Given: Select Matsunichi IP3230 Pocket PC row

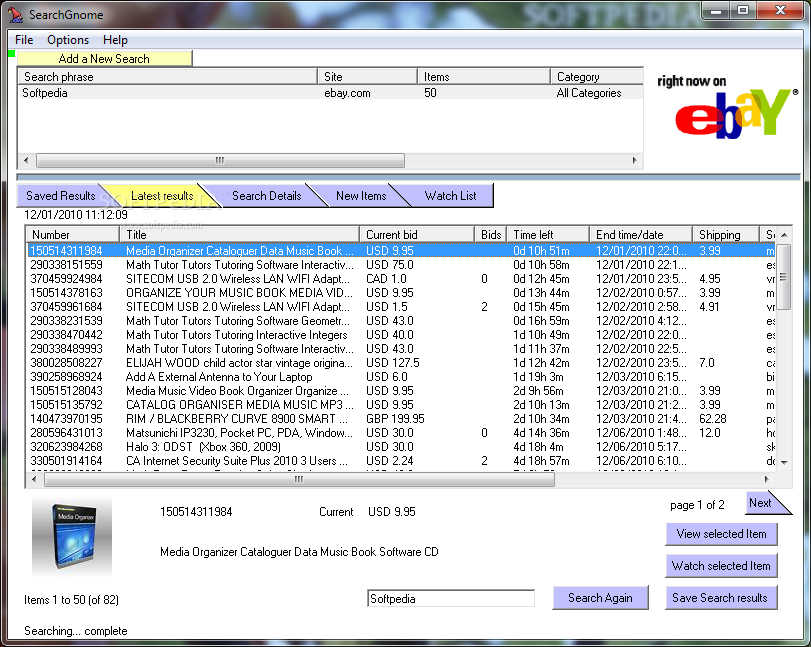Looking at the screenshot, I should (x=401, y=432).
